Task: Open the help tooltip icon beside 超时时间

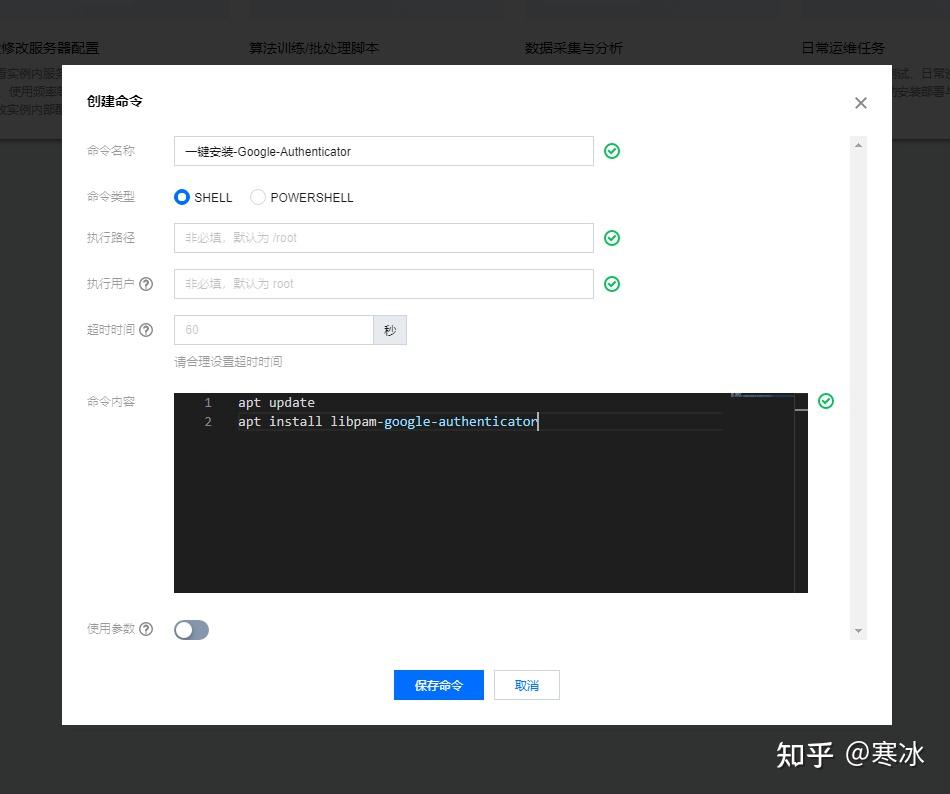Action: tap(147, 329)
